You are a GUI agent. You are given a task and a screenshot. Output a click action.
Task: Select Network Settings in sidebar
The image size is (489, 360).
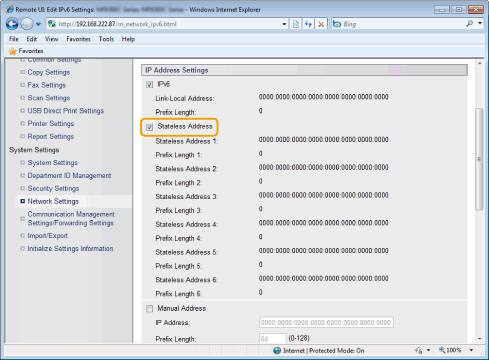(x=53, y=201)
